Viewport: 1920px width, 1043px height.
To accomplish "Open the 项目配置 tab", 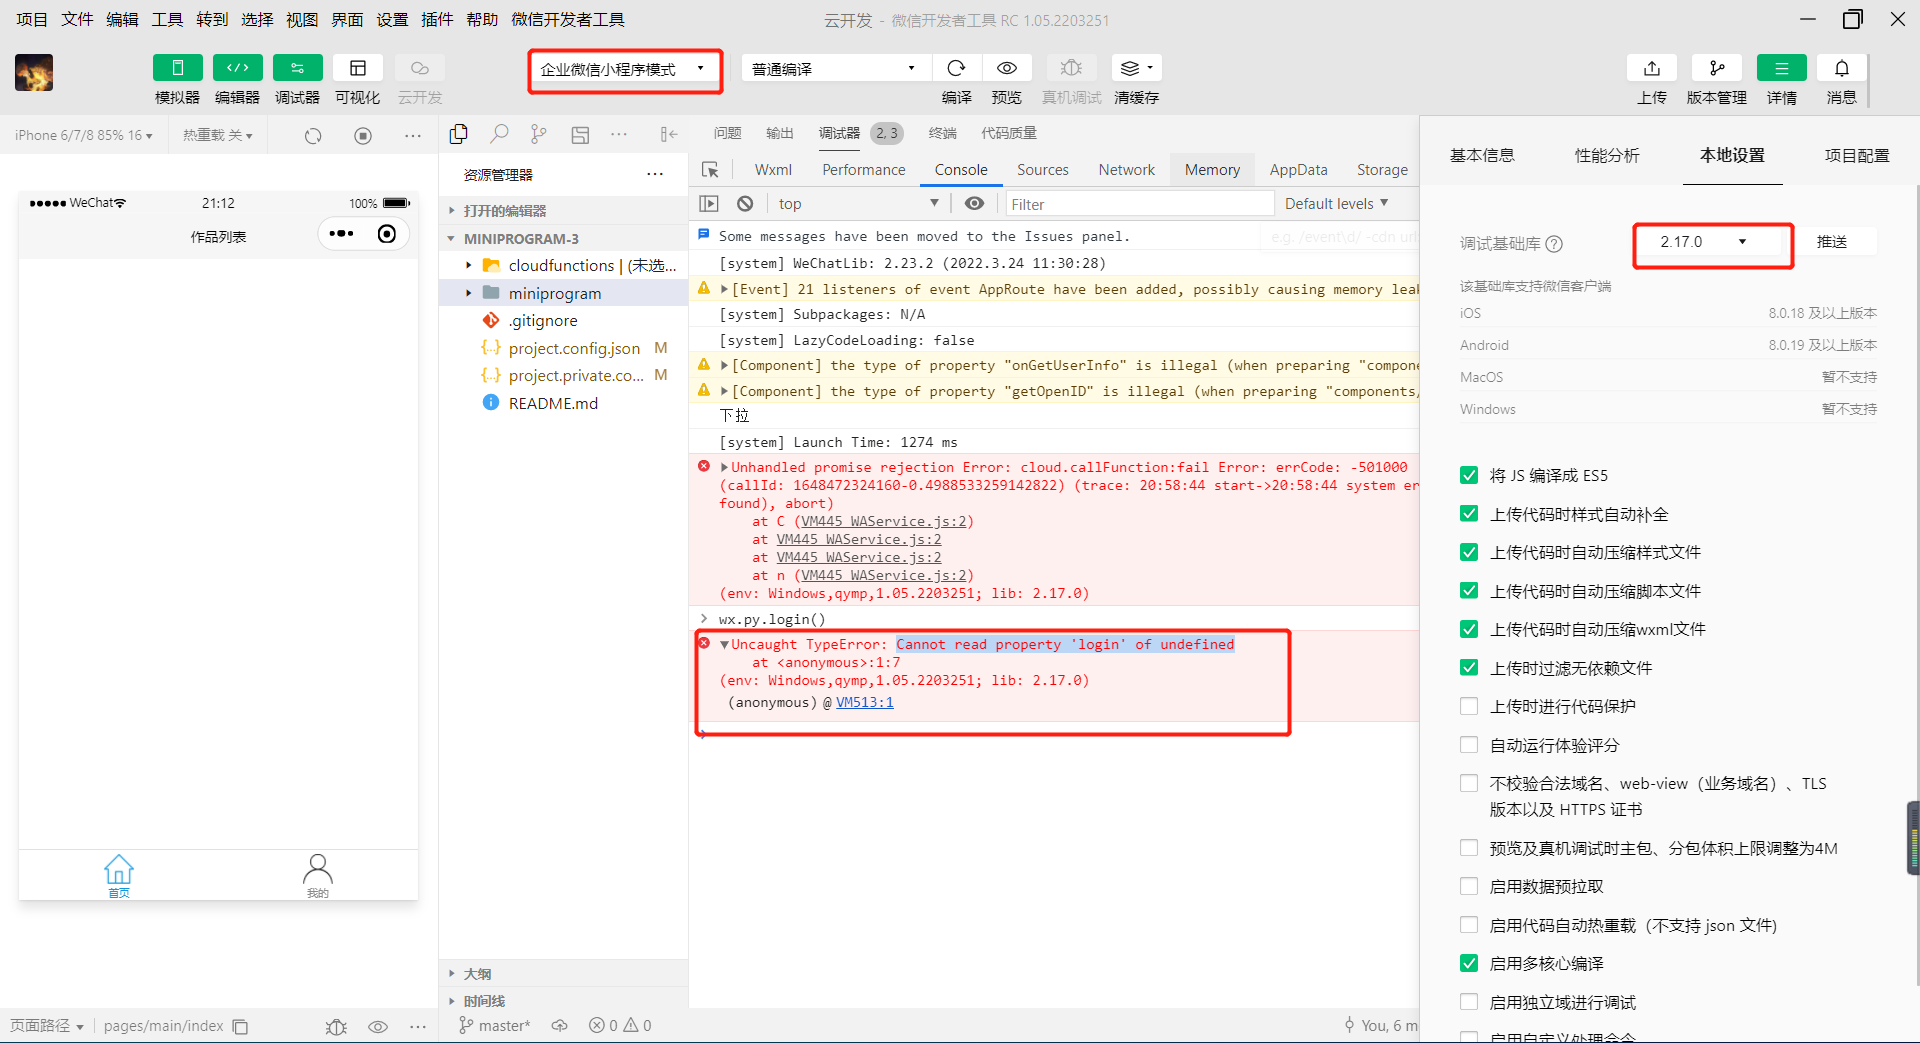I will (1857, 155).
